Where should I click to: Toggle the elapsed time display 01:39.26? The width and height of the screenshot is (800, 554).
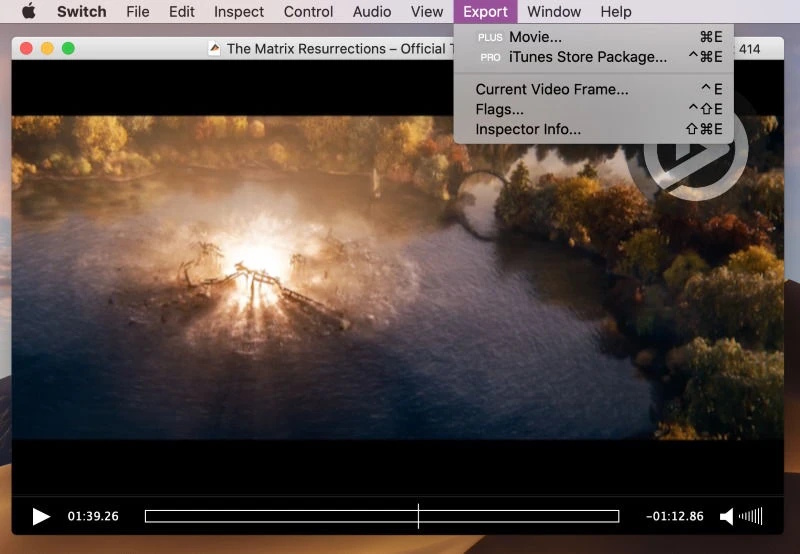coord(93,516)
